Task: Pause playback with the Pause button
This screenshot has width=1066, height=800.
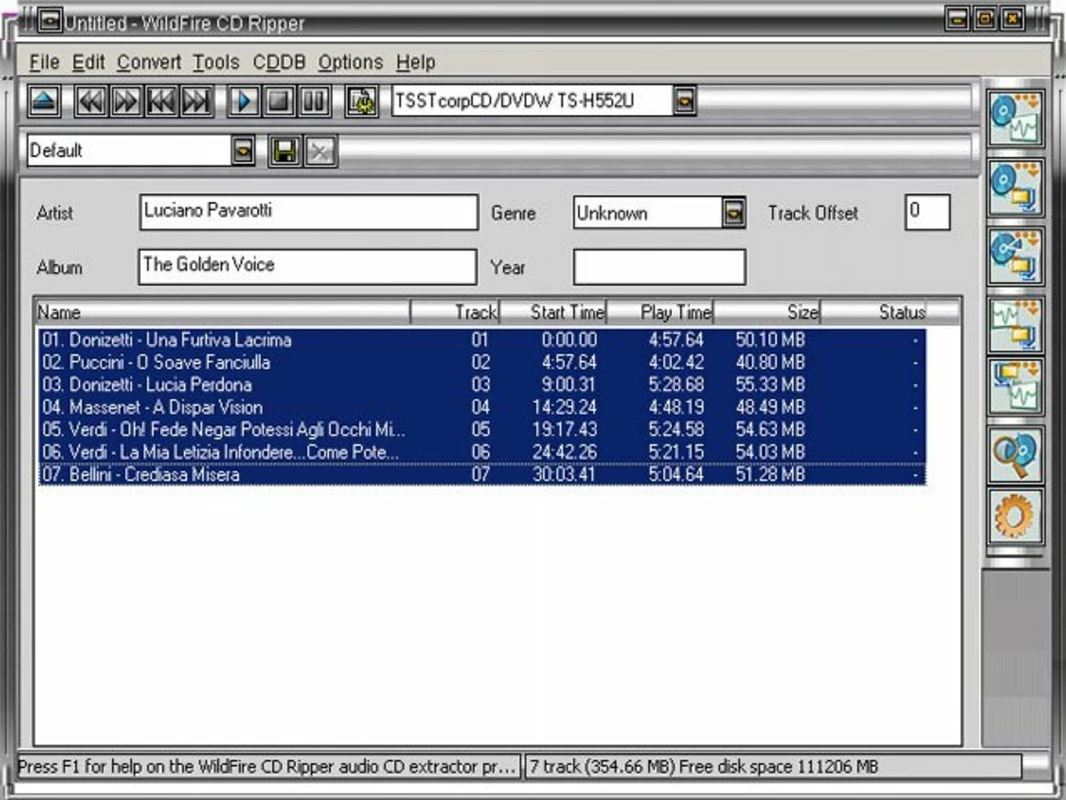Action: pos(314,102)
